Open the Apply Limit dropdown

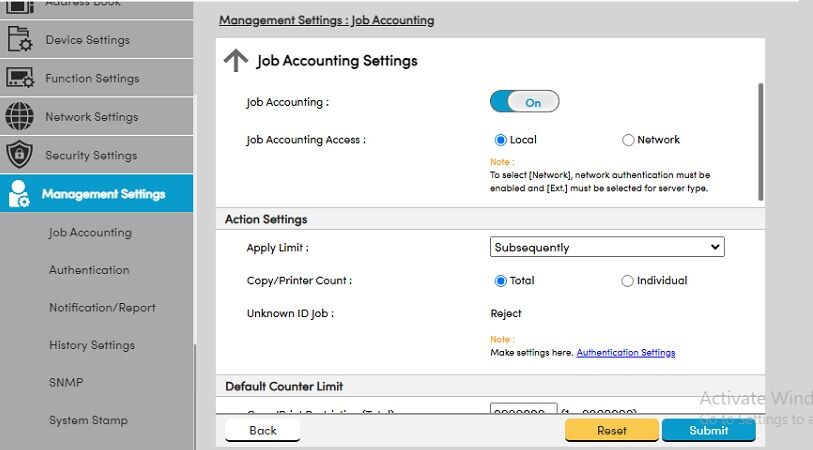607,247
